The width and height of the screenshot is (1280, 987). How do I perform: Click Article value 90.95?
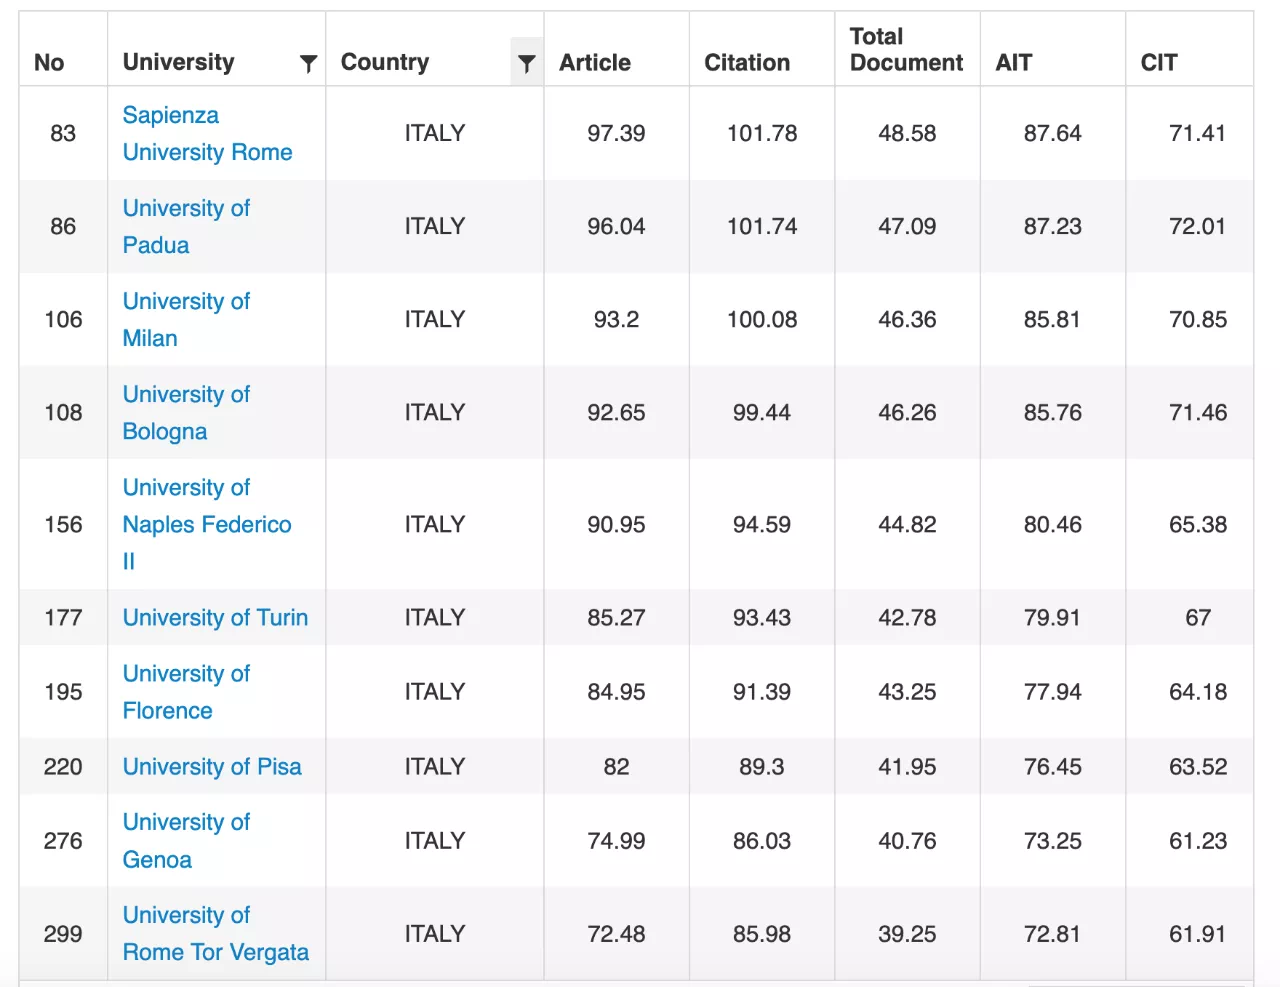[616, 524]
